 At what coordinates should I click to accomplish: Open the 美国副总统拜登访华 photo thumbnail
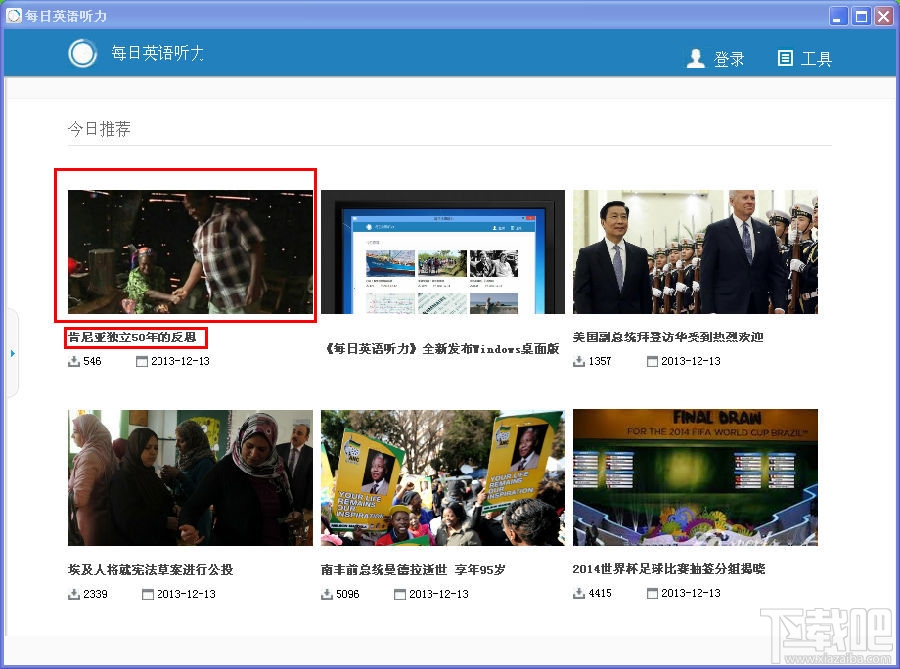(x=695, y=252)
